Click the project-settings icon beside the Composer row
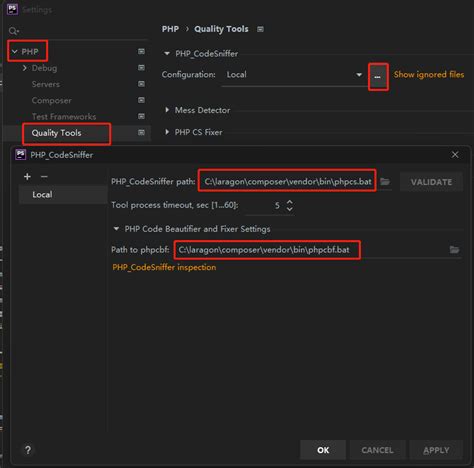Viewport: 474px width, 468px height. point(141,100)
